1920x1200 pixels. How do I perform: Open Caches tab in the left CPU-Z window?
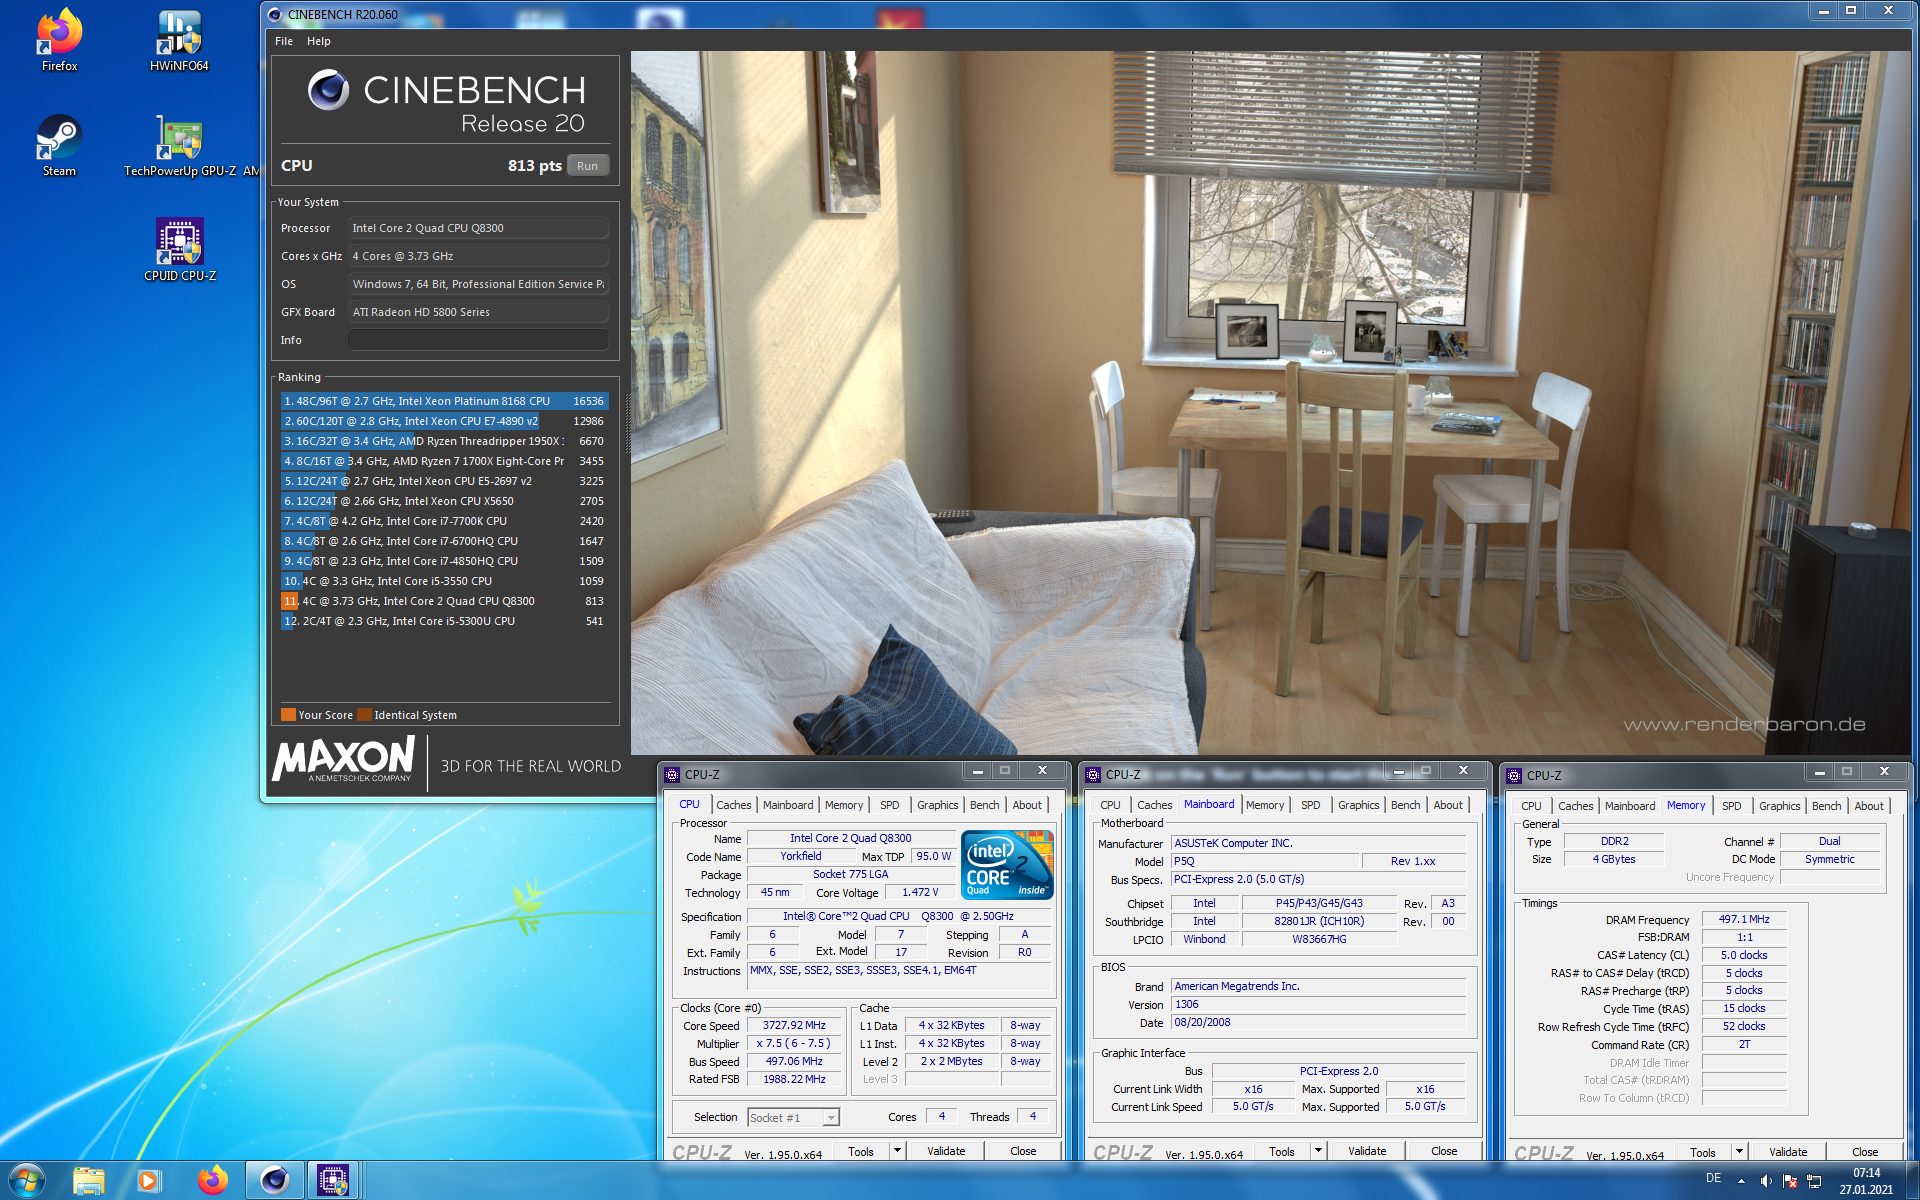[733, 805]
